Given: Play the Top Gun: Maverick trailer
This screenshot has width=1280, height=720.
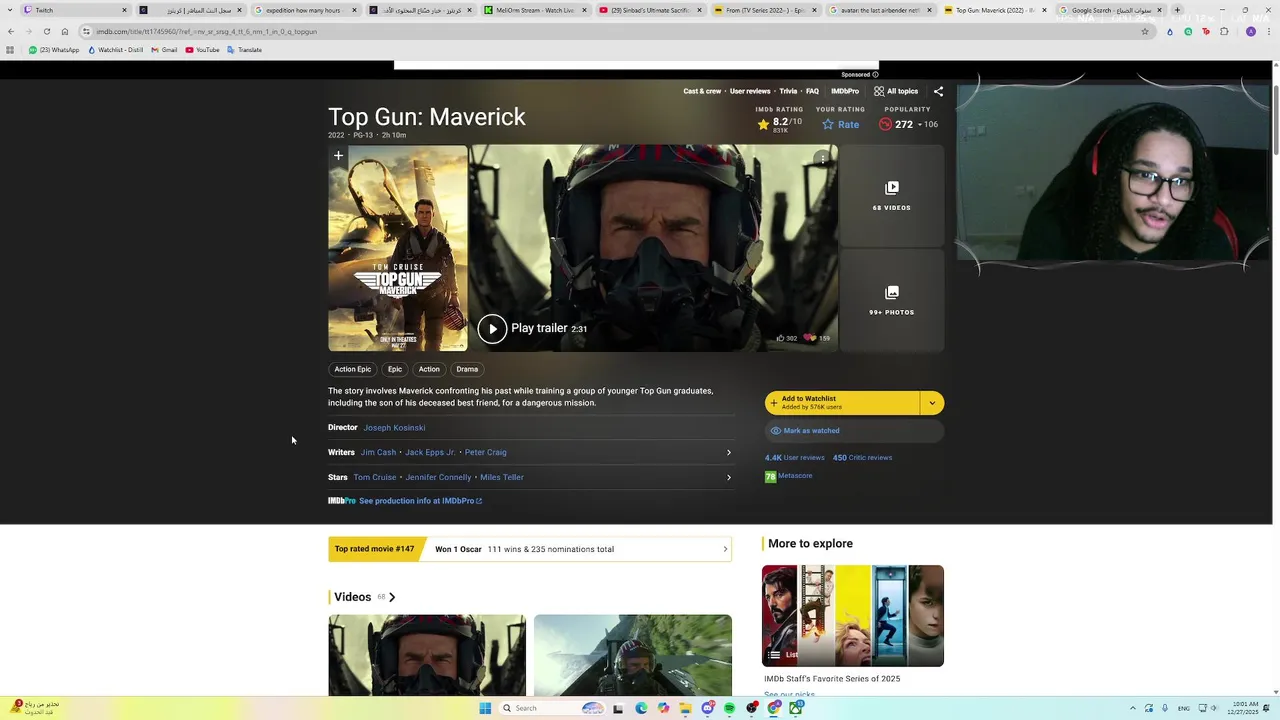Looking at the screenshot, I should pyautogui.click(x=492, y=328).
